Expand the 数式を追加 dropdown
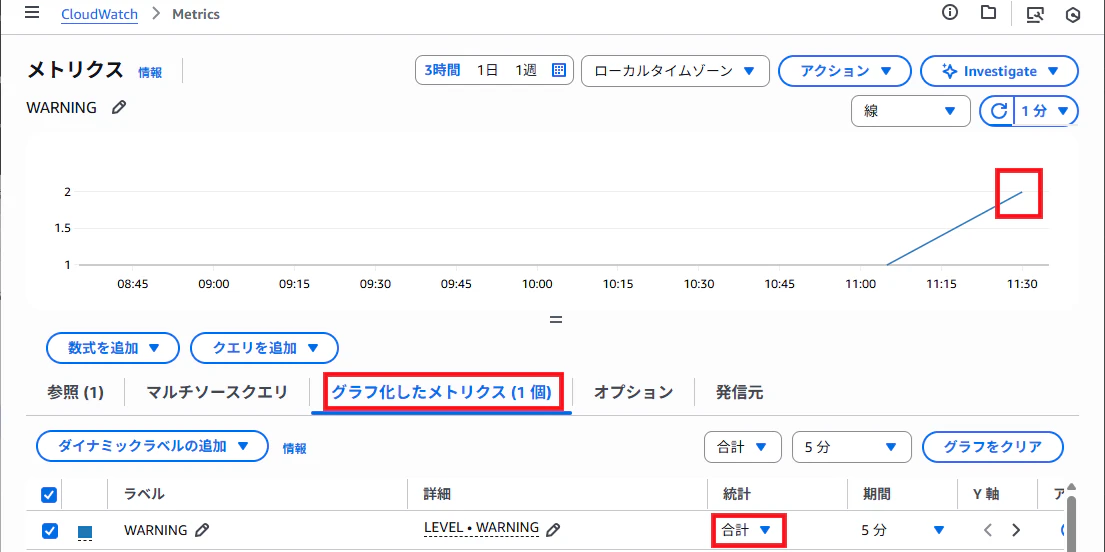 point(113,348)
